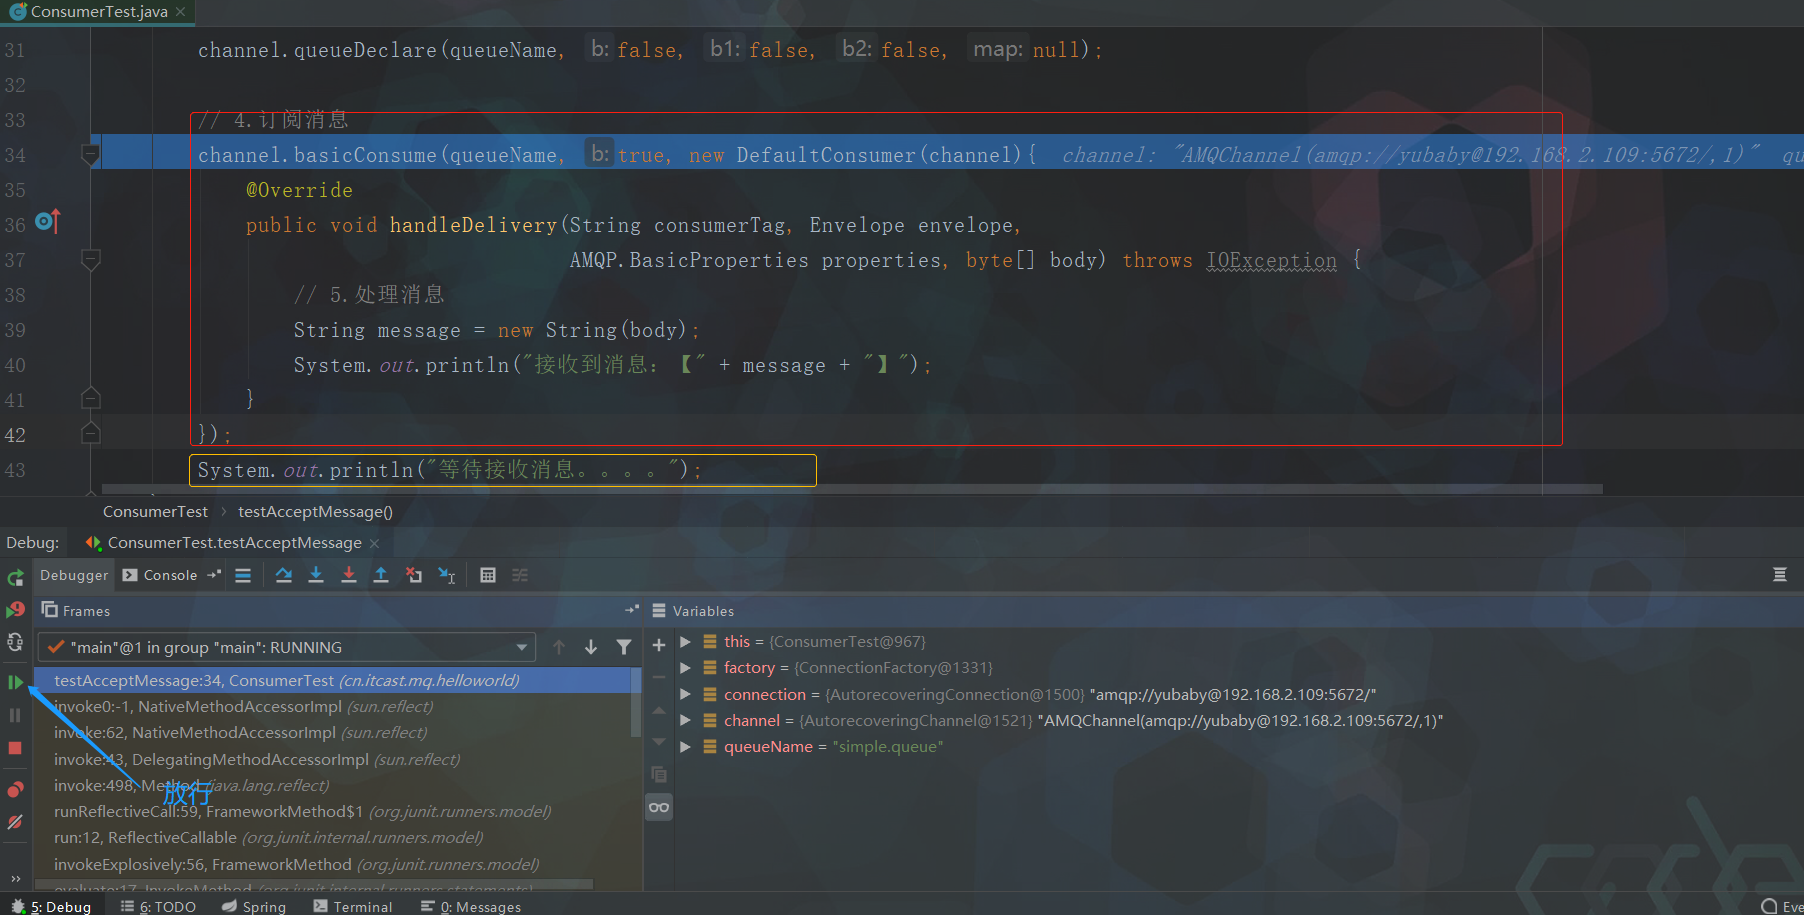Switch to the Debugger tab
Screen dimensions: 1804x915
coord(74,575)
